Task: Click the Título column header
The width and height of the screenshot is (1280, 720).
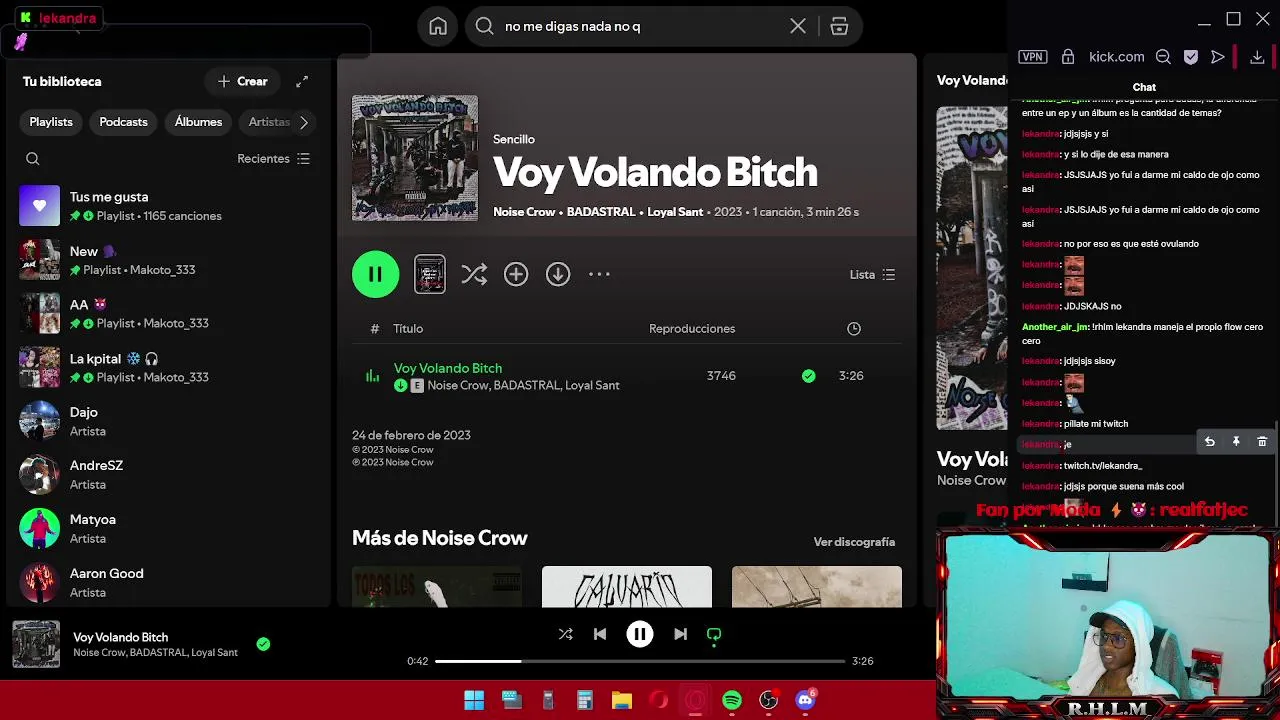Action: click(x=408, y=328)
